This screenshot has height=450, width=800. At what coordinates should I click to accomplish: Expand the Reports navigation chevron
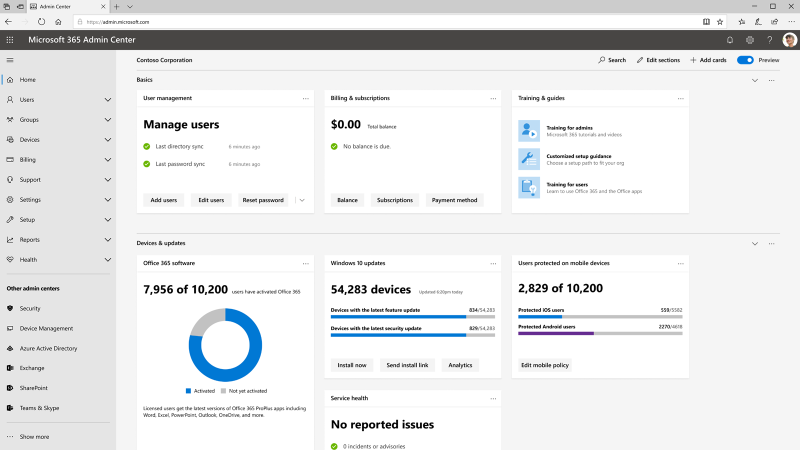108,240
